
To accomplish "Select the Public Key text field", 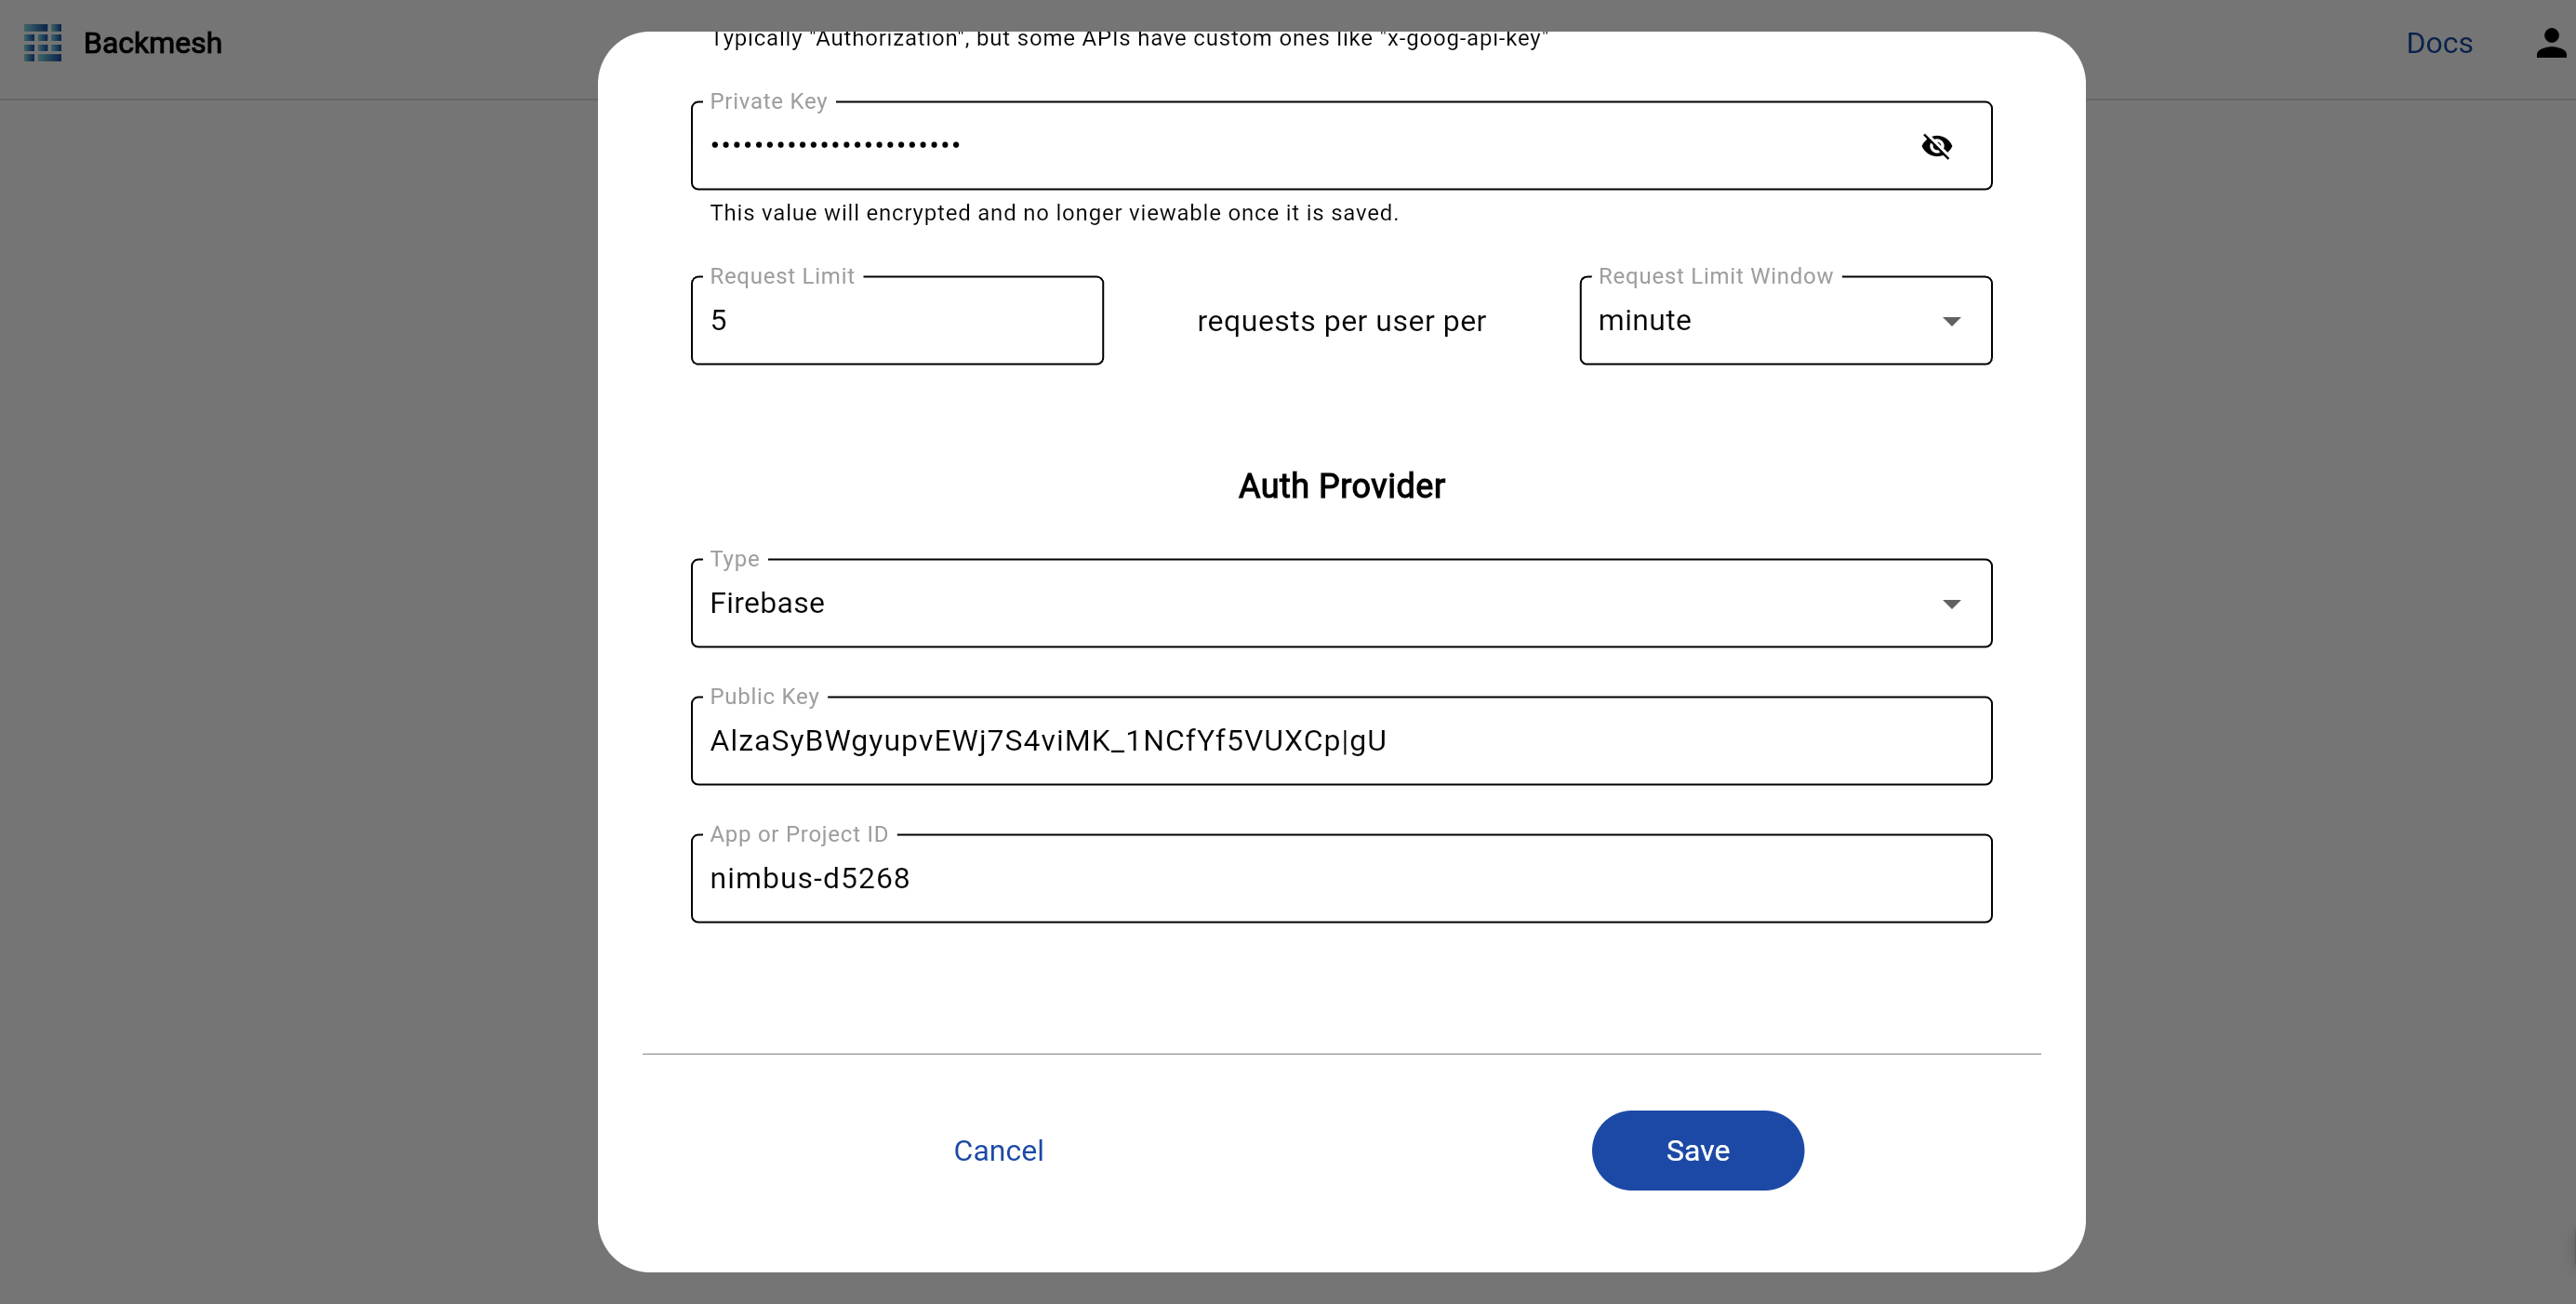I will [1340, 740].
